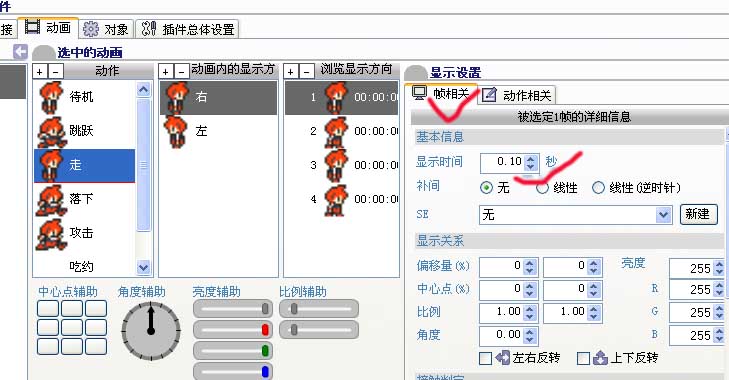Add a frame in 浏览显示方向 list
Image resolution: width=729 pixels, height=380 pixels.
291,72
